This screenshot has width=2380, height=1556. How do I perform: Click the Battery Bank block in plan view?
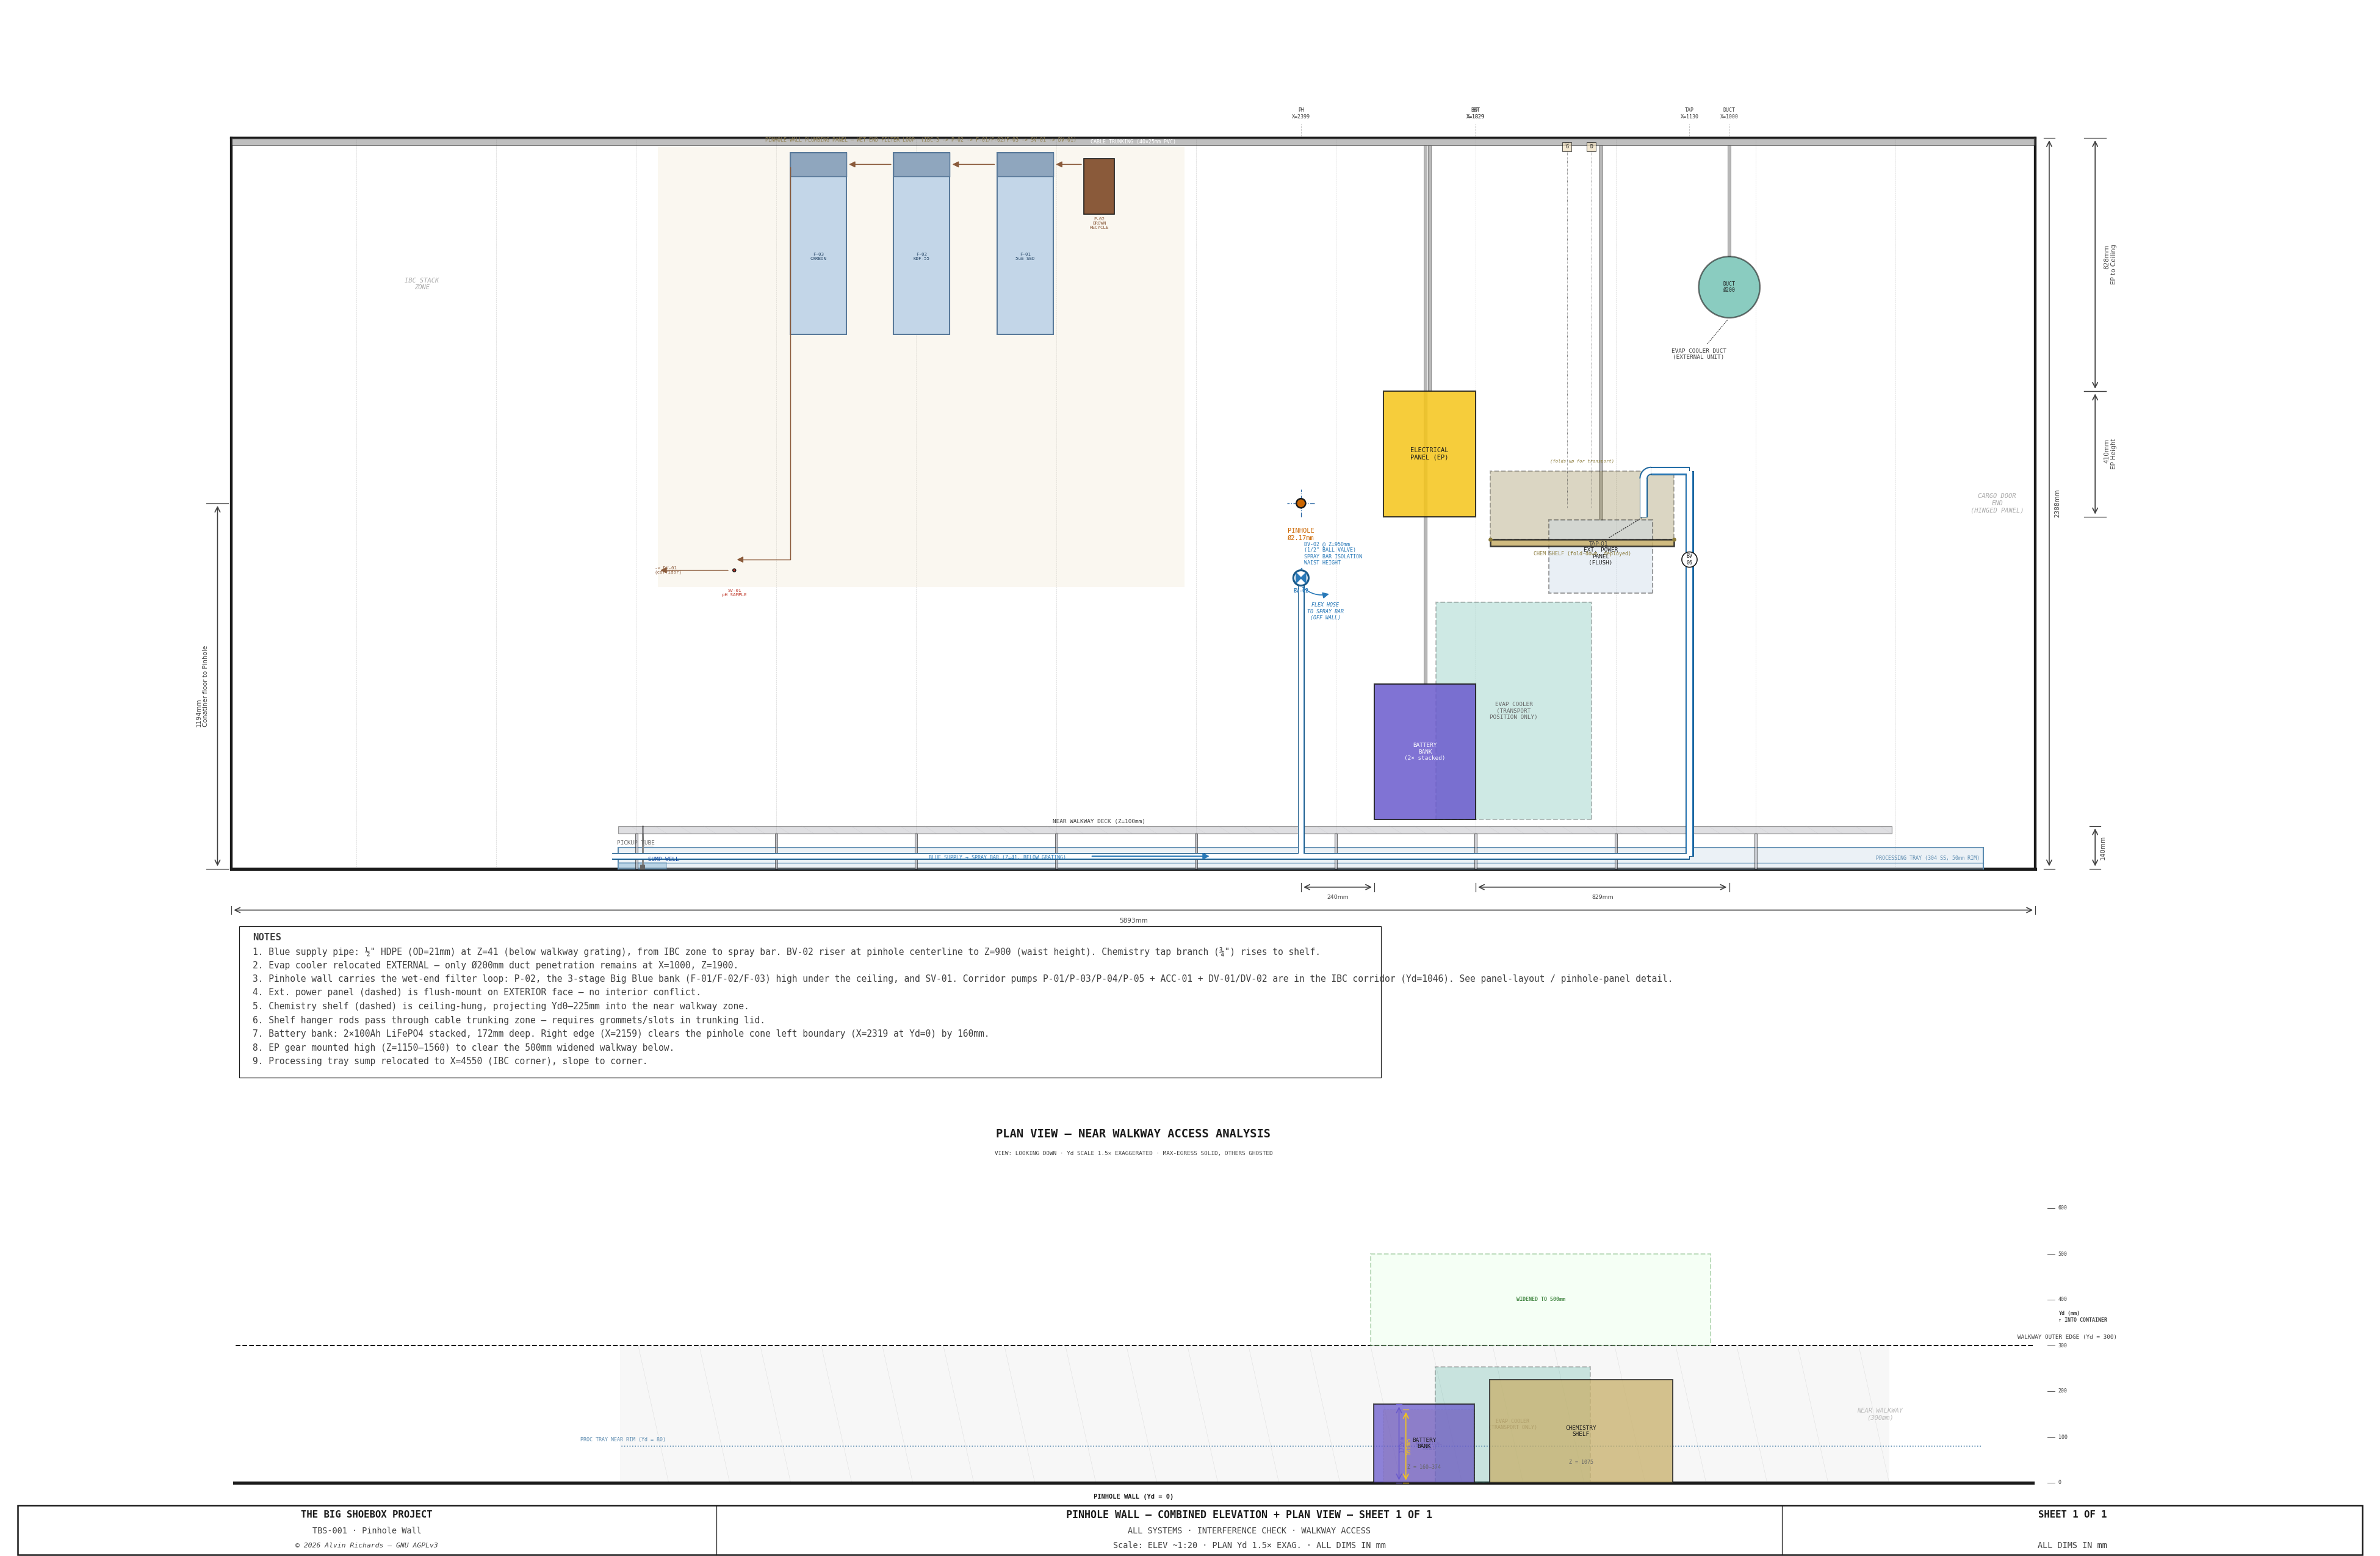[1423, 1443]
